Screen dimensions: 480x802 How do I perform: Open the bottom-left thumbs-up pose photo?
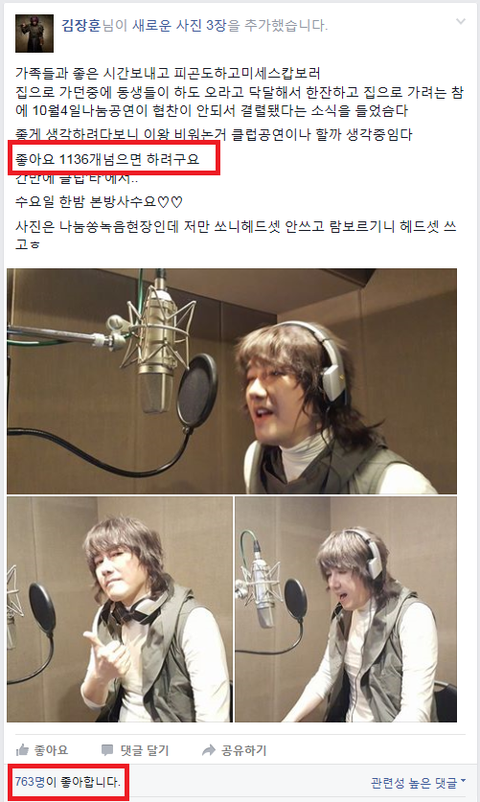point(120,609)
